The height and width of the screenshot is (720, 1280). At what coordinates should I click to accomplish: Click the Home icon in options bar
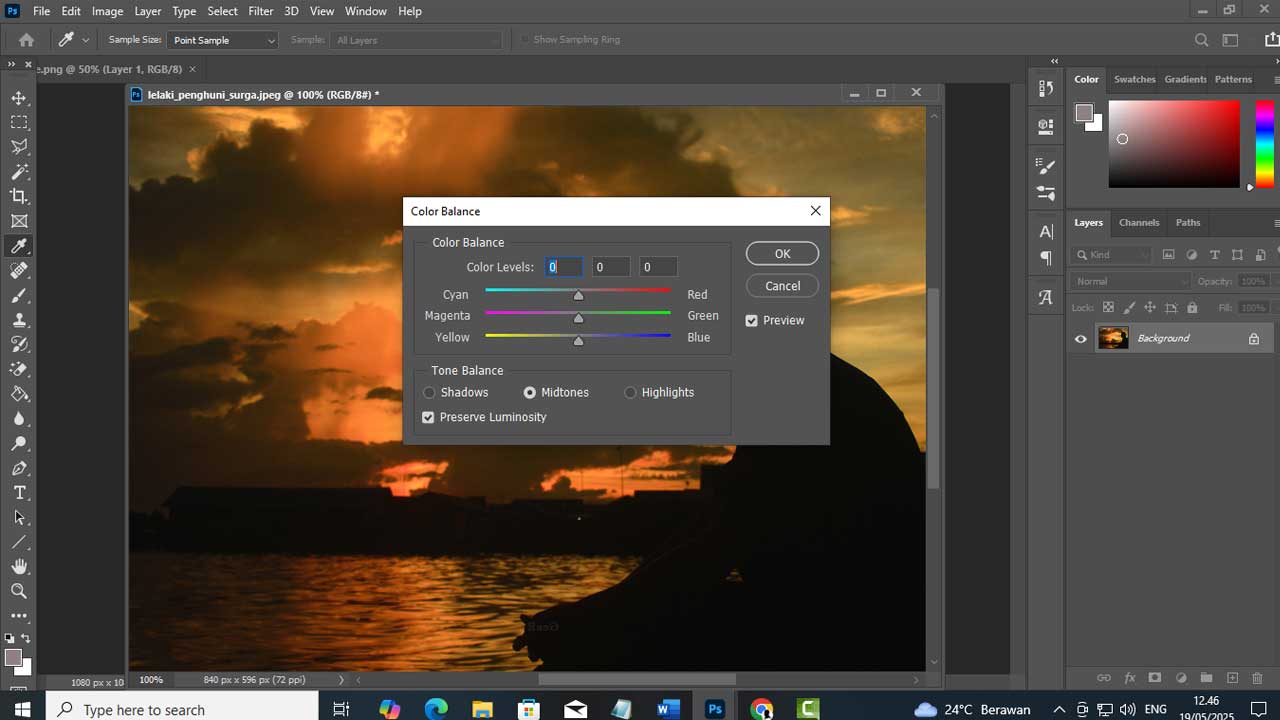(x=26, y=40)
